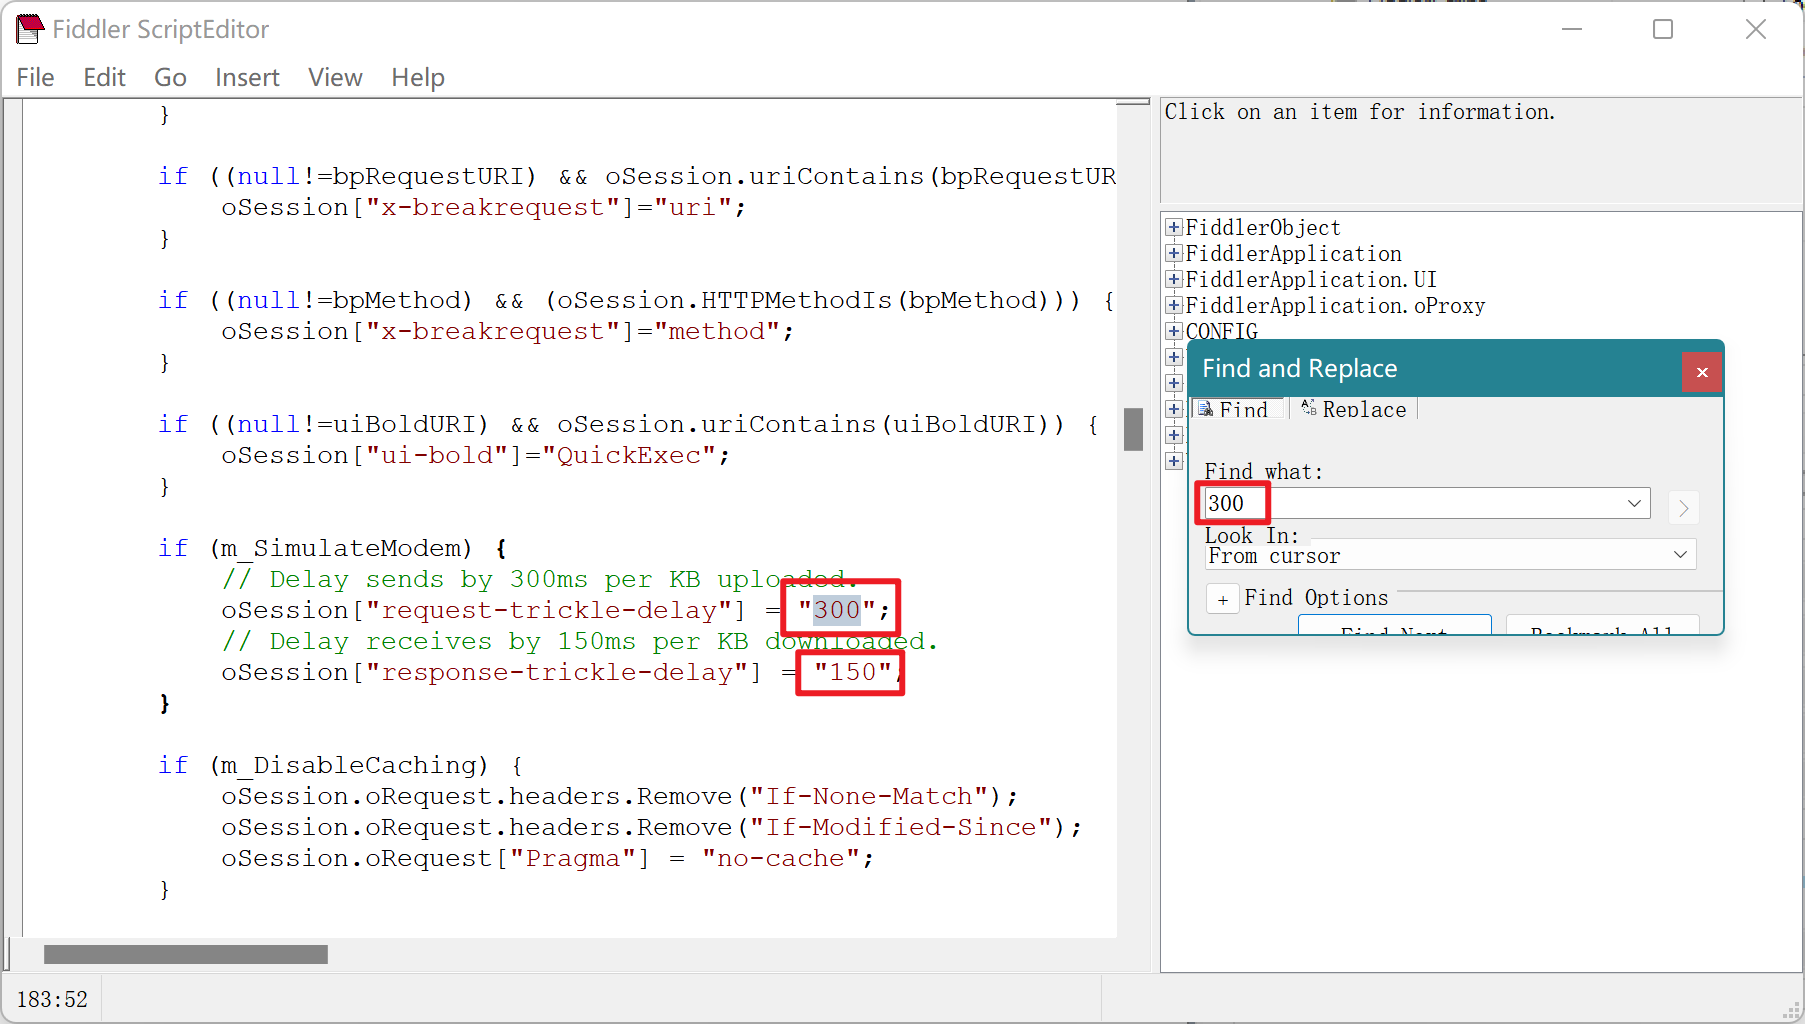Open the Go menu

[170, 77]
